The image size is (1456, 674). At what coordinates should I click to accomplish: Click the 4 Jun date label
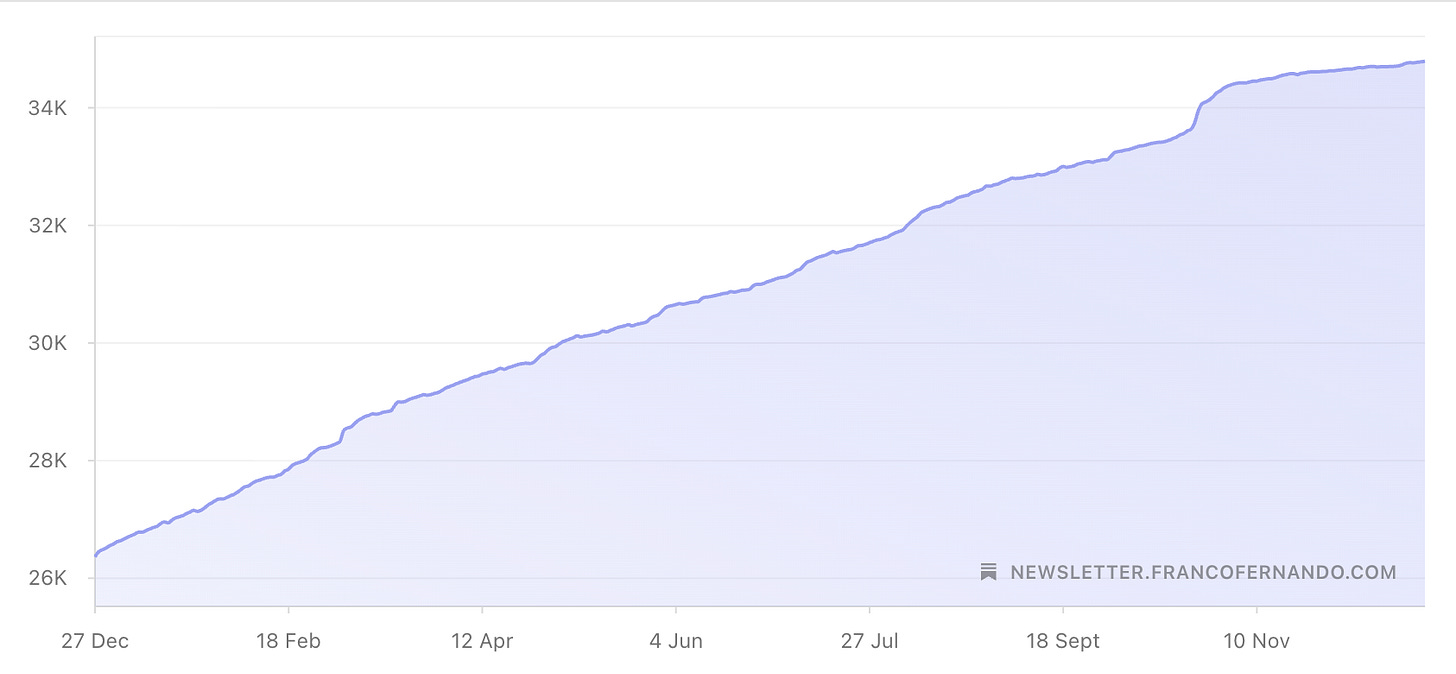[676, 641]
